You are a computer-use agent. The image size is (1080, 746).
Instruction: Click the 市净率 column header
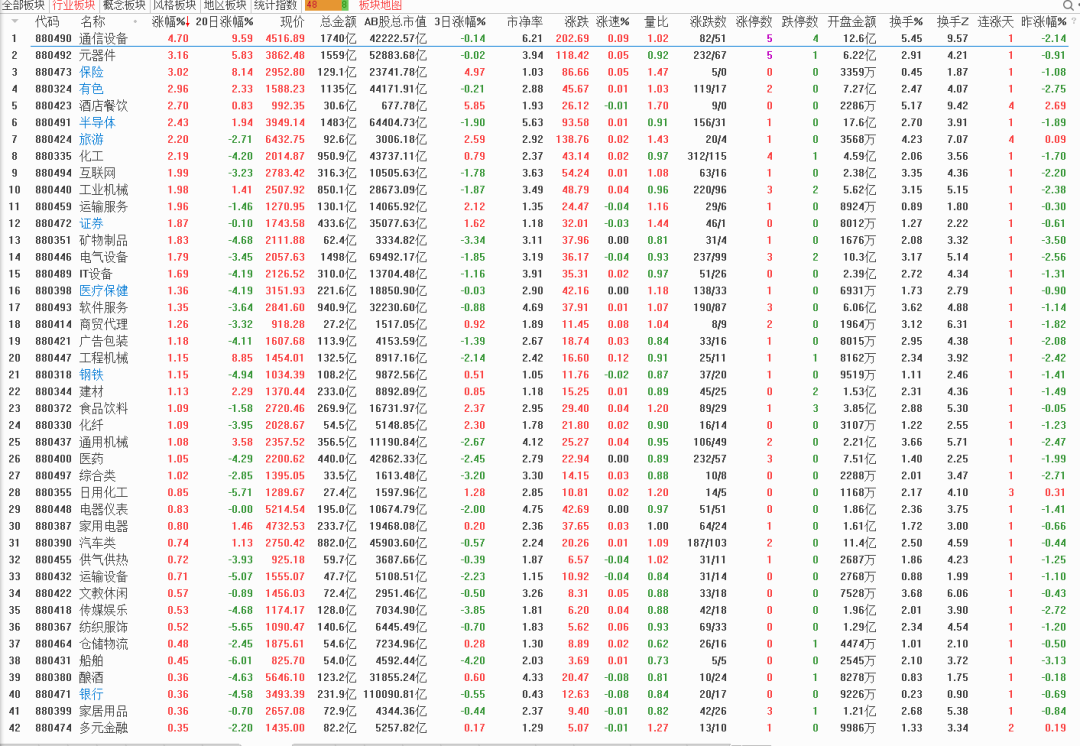click(524, 22)
